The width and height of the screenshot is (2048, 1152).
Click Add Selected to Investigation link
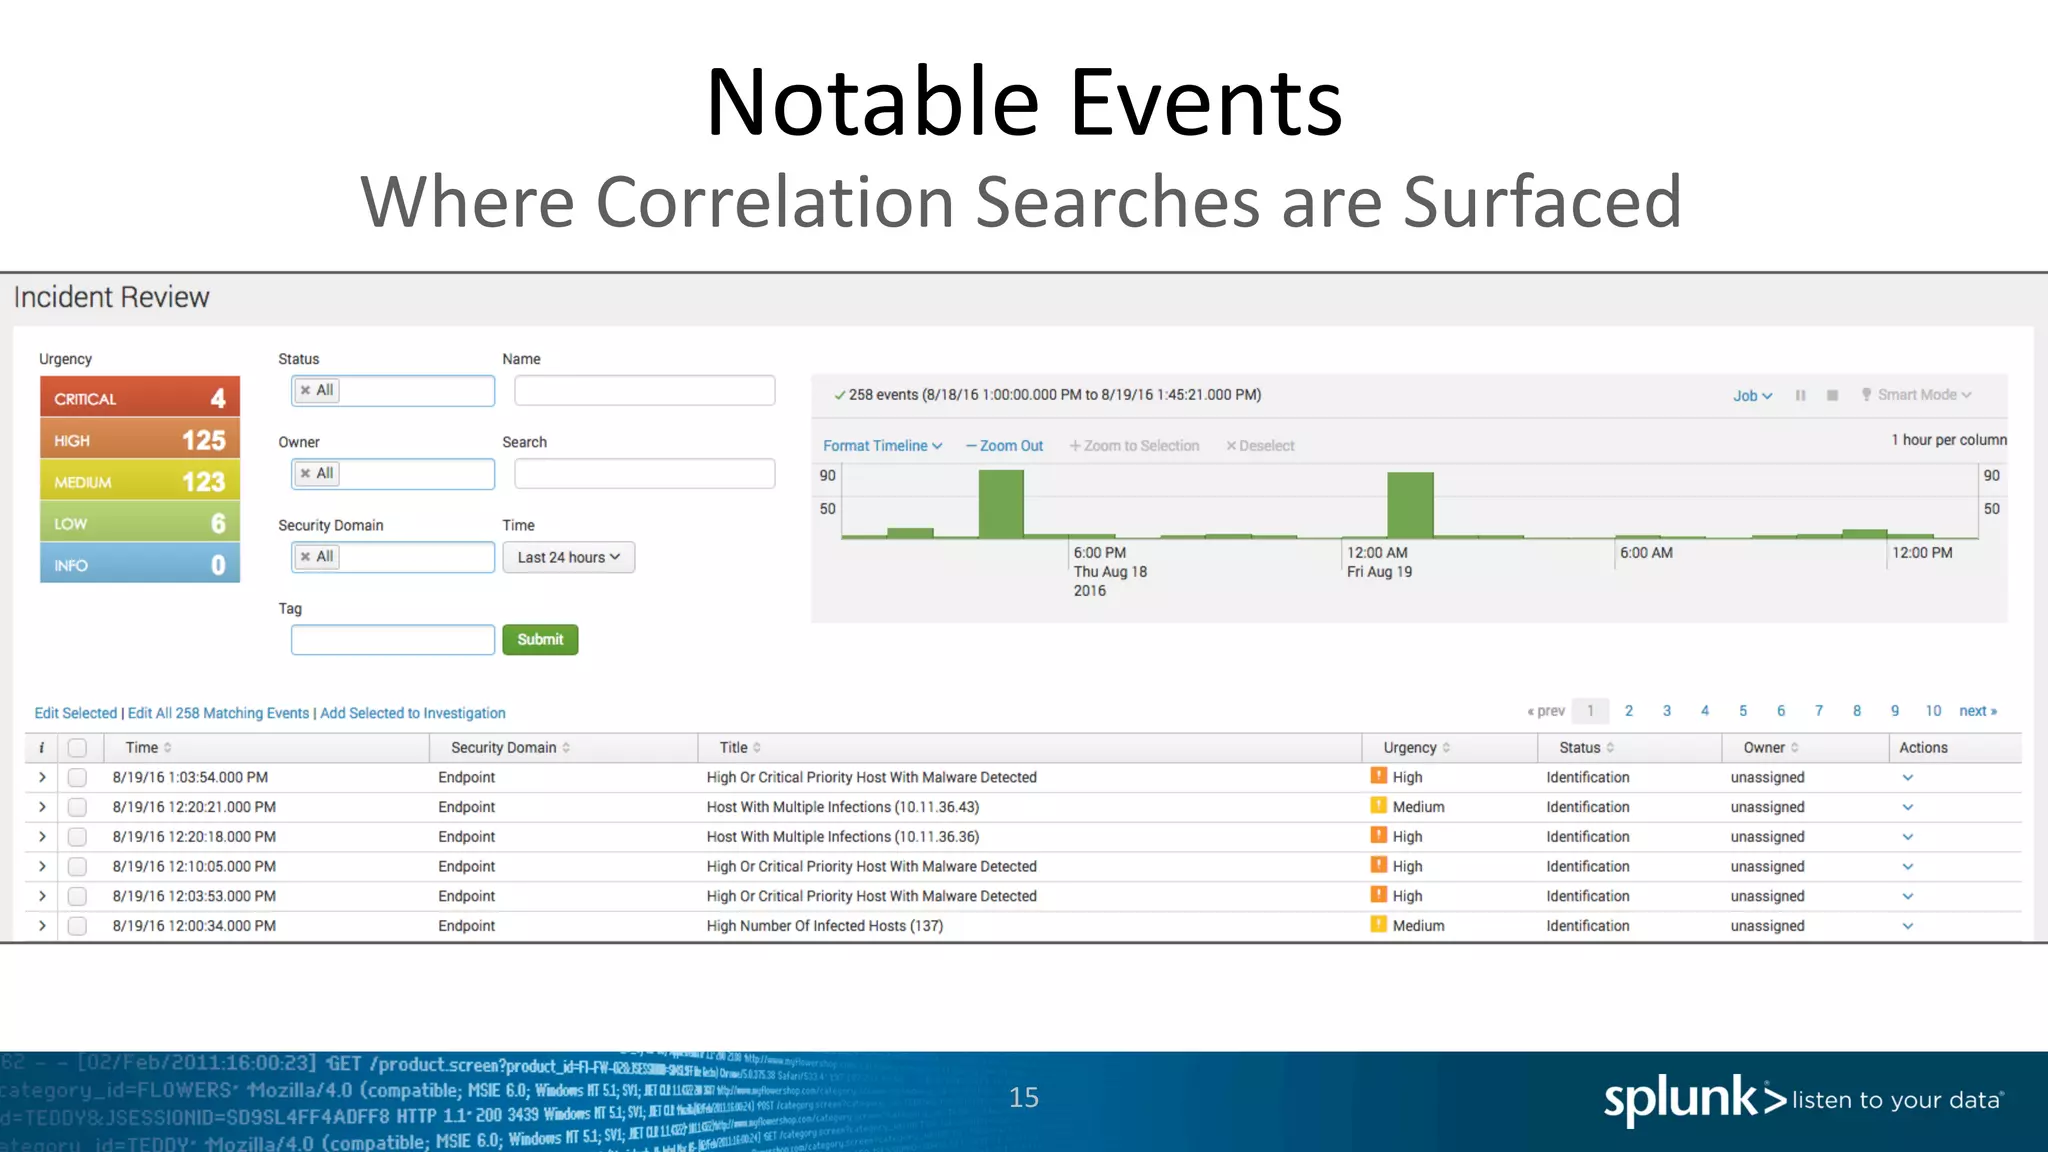click(413, 713)
